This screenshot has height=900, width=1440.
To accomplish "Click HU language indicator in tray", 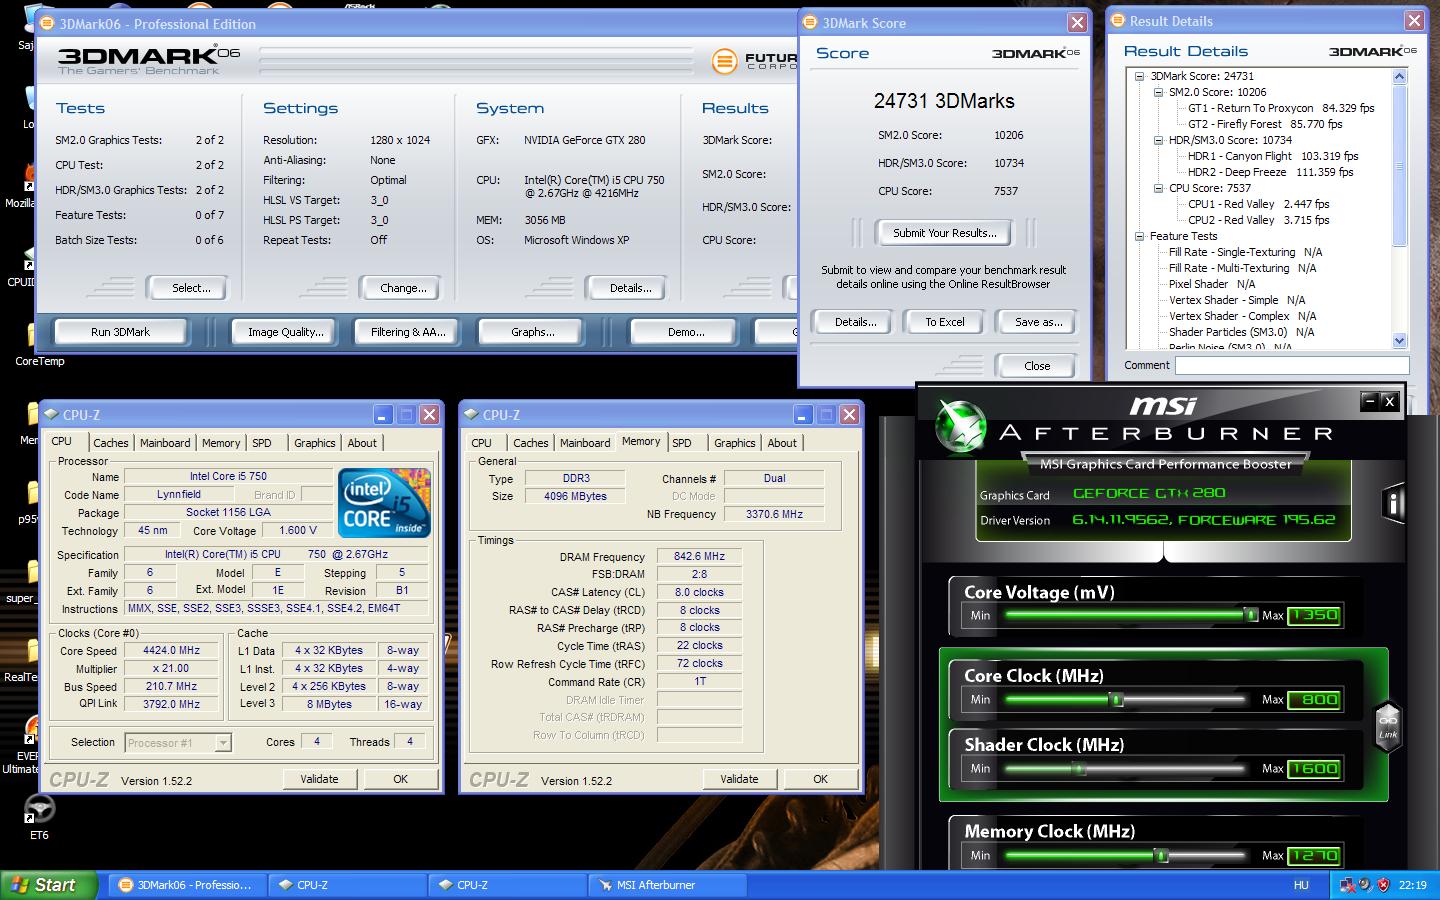I will [1301, 885].
